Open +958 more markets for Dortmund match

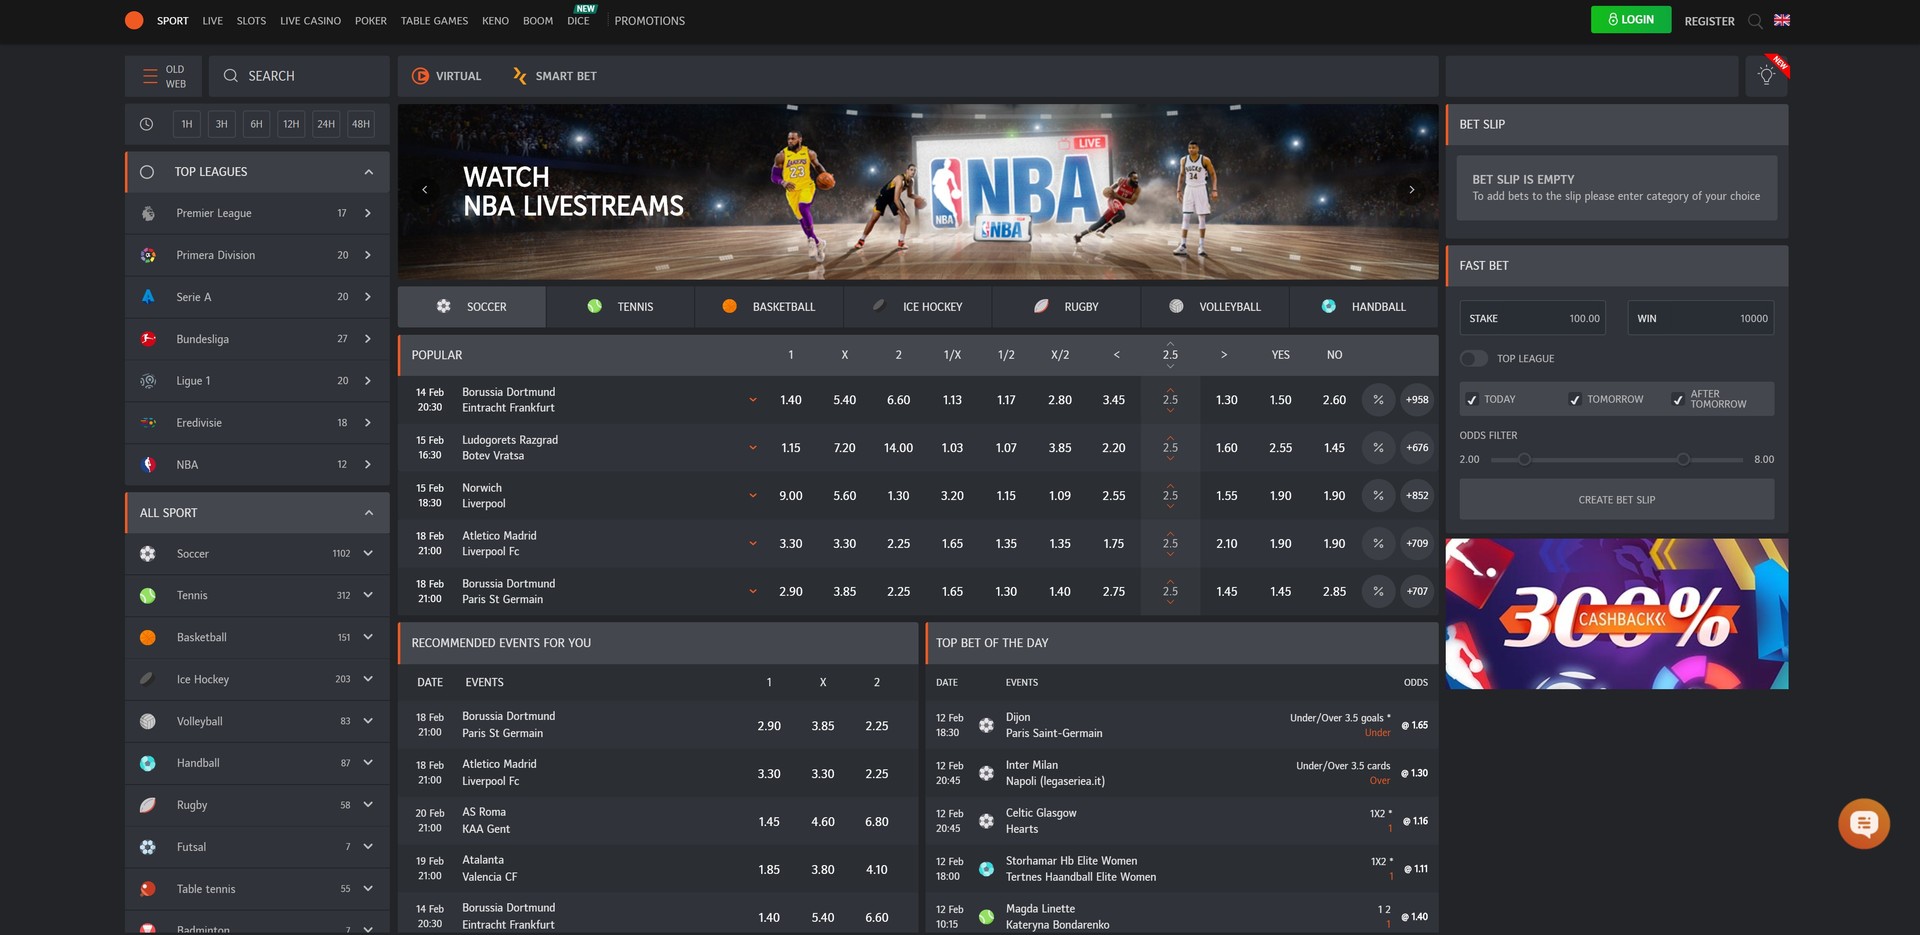click(x=1417, y=400)
